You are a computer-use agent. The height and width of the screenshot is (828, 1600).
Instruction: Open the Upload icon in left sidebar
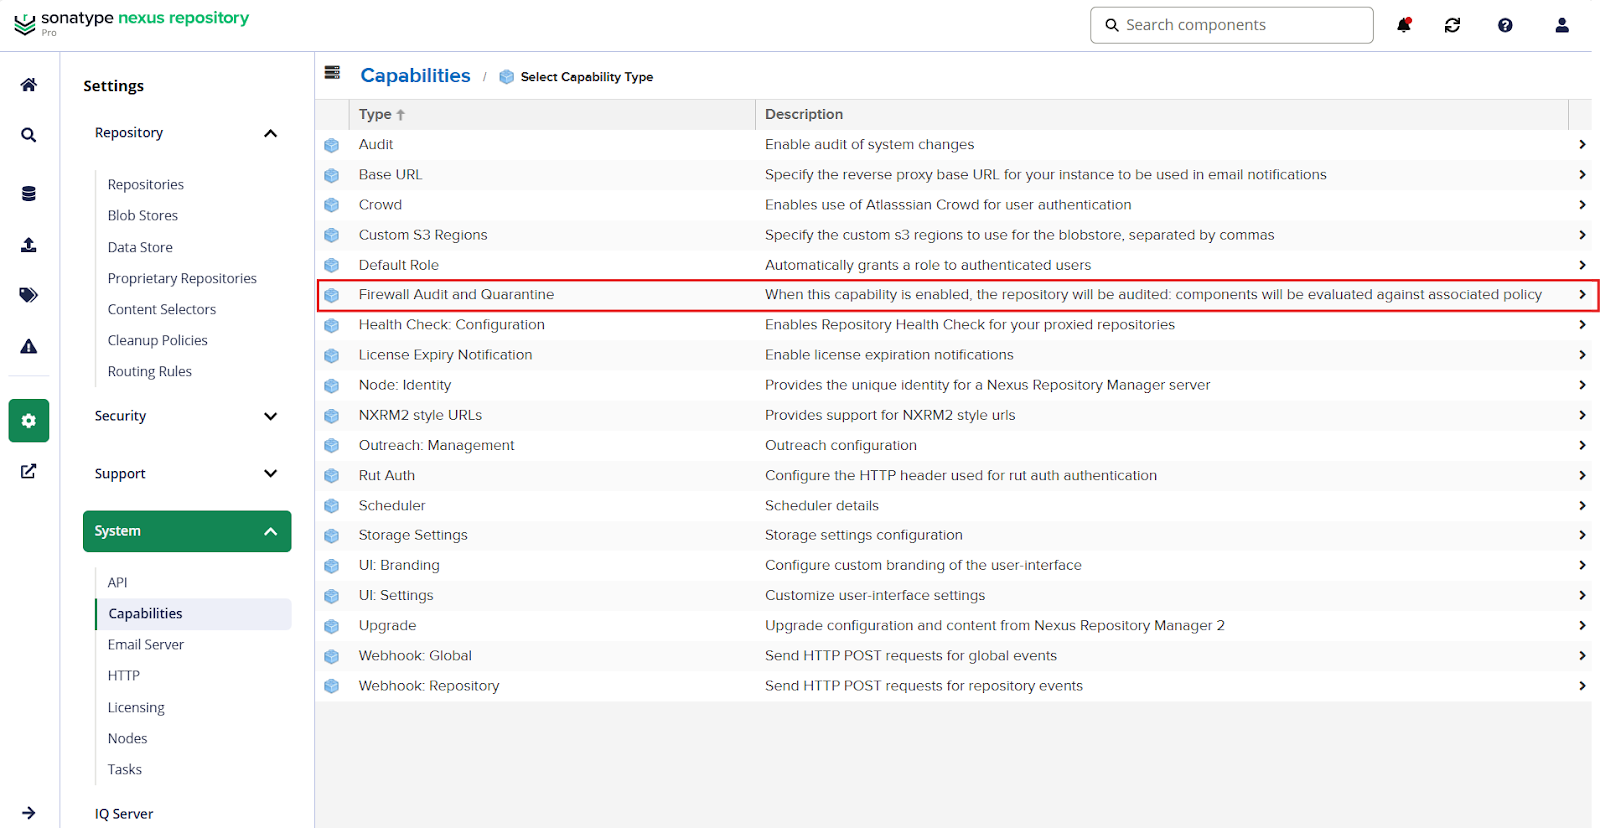coord(29,245)
